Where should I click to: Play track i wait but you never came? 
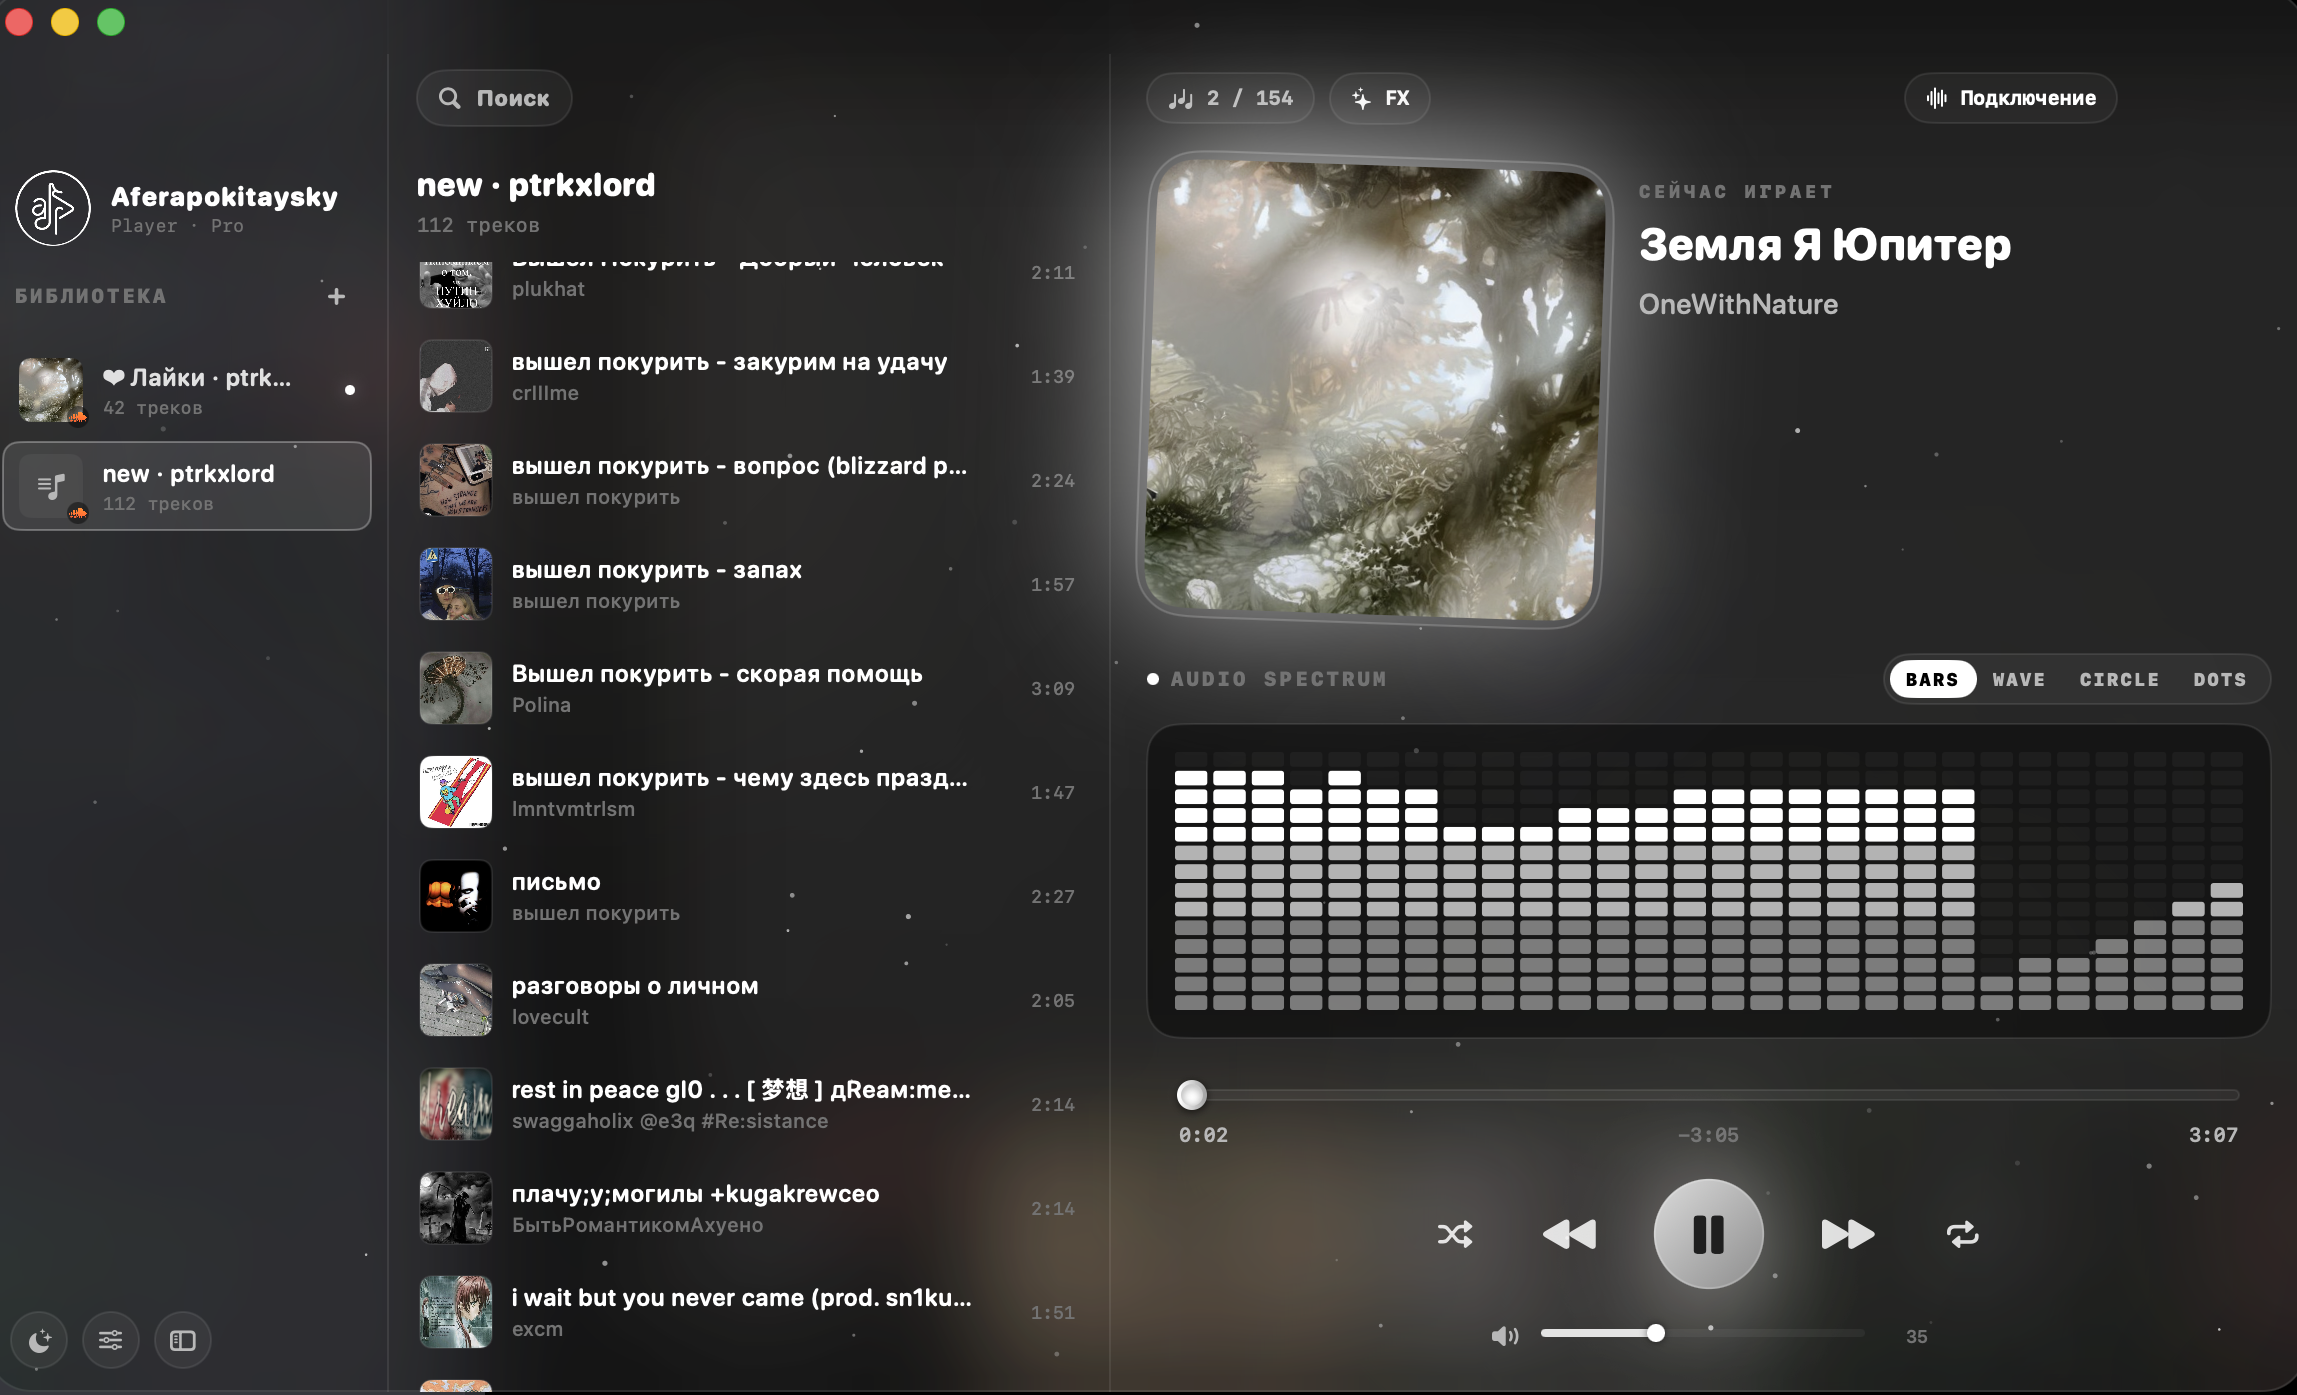748,1313
